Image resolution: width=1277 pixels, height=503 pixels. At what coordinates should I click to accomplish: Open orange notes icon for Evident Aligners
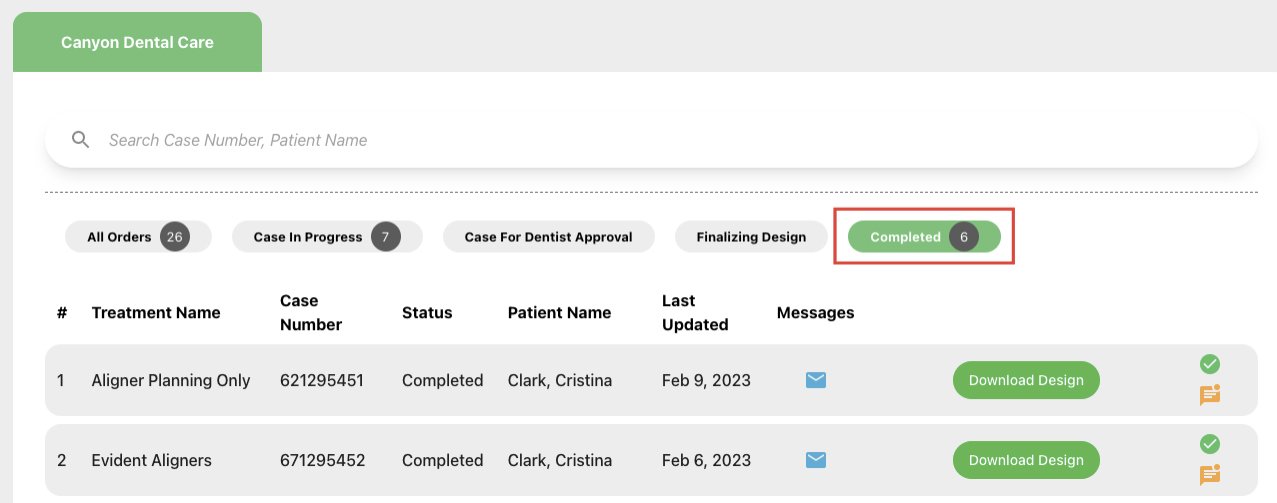[x=1210, y=475]
